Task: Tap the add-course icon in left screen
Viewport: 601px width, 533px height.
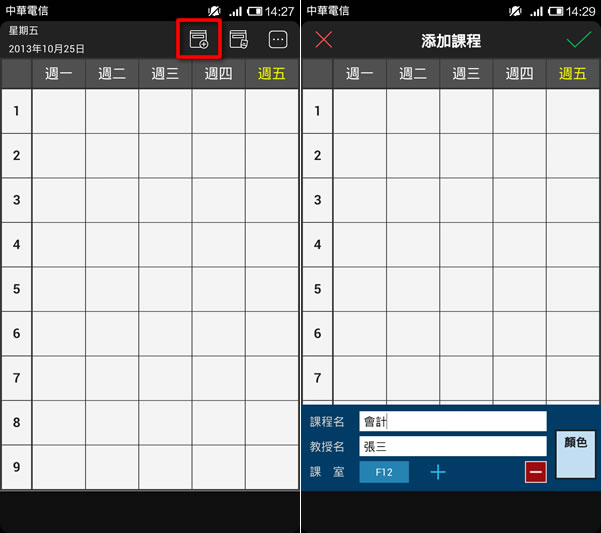Action: coord(199,39)
